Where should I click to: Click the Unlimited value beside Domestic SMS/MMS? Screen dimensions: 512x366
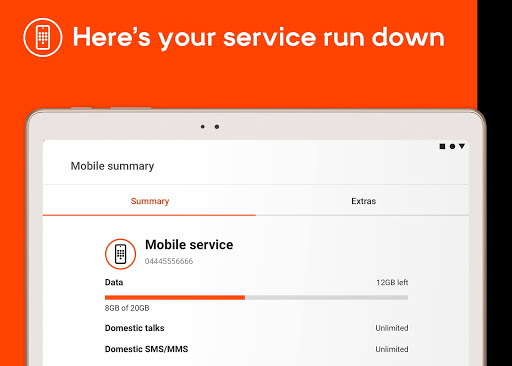click(392, 349)
